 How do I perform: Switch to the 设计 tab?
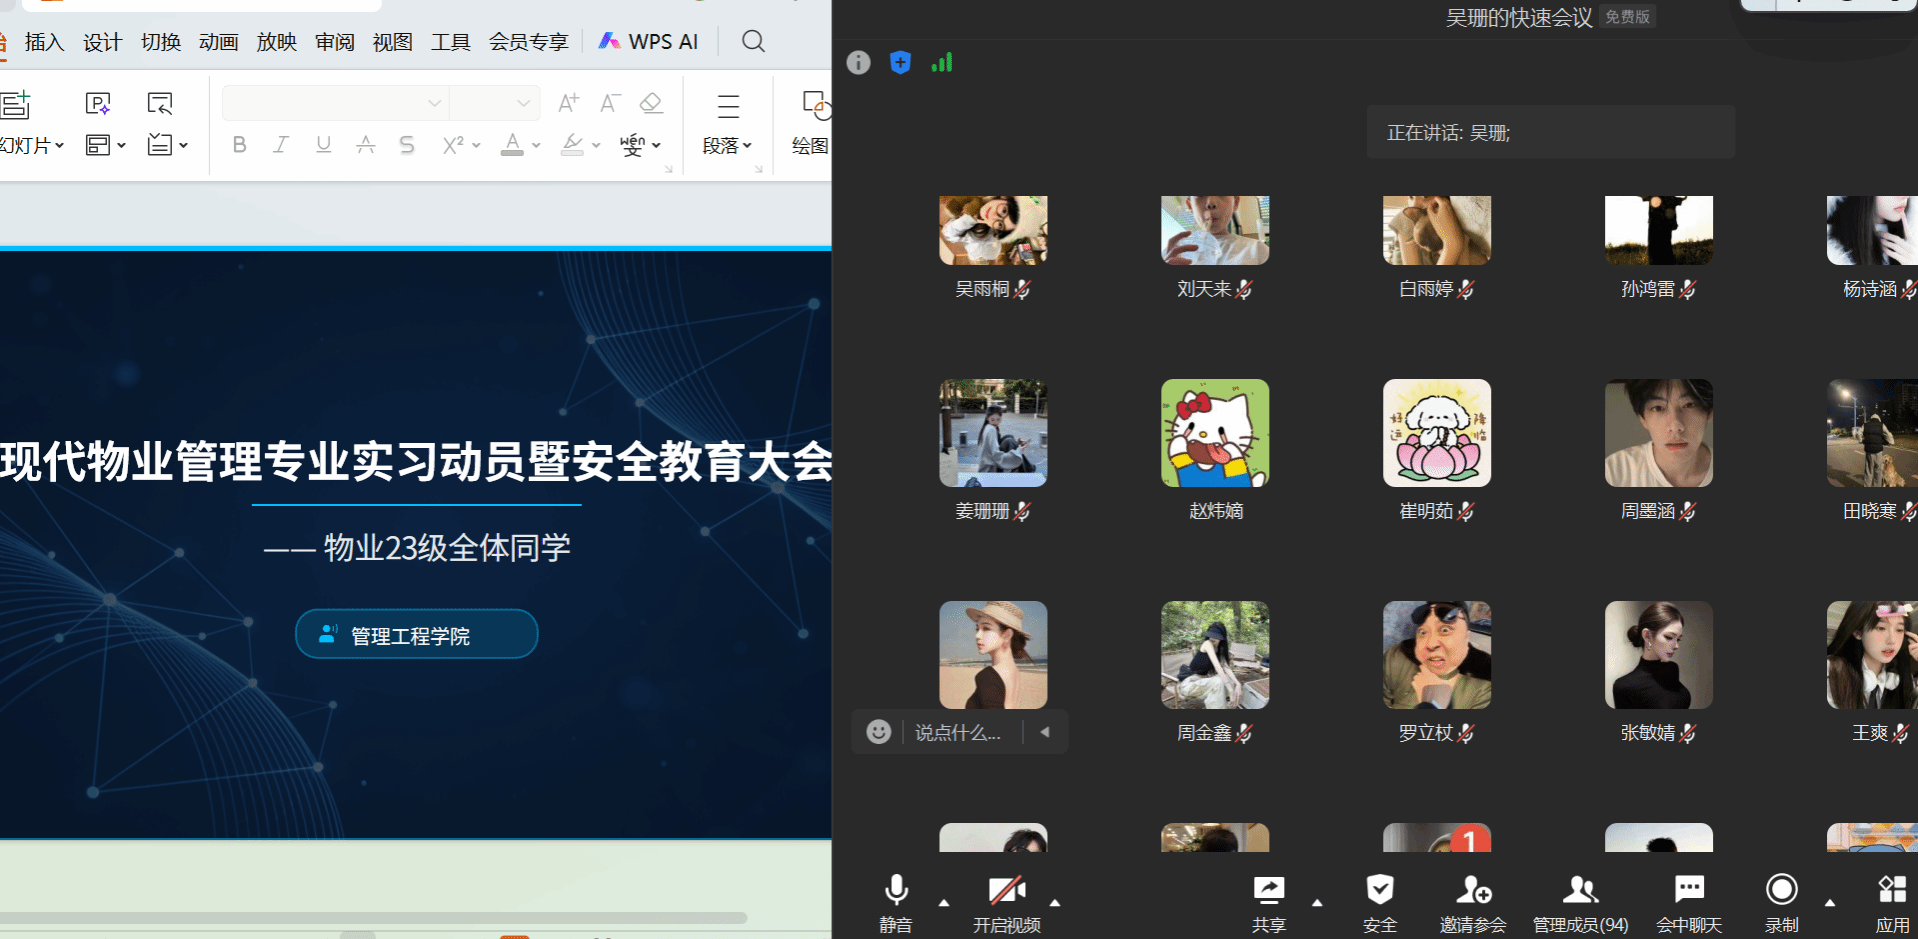(x=102, y=42)
